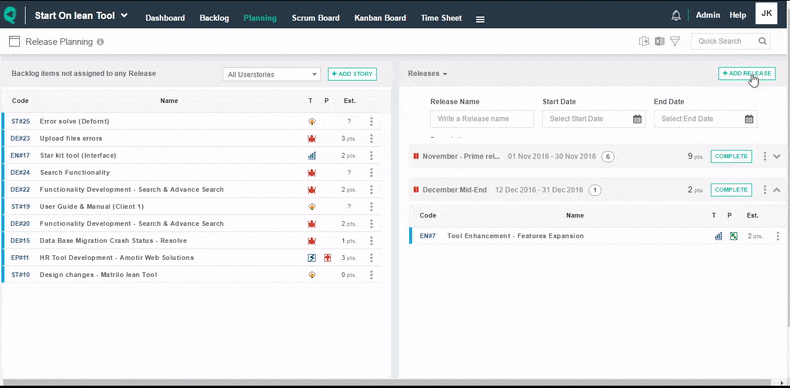
Task: Open the Time Sheet tab
Action: pyautogui.click(x=441, y=18)
